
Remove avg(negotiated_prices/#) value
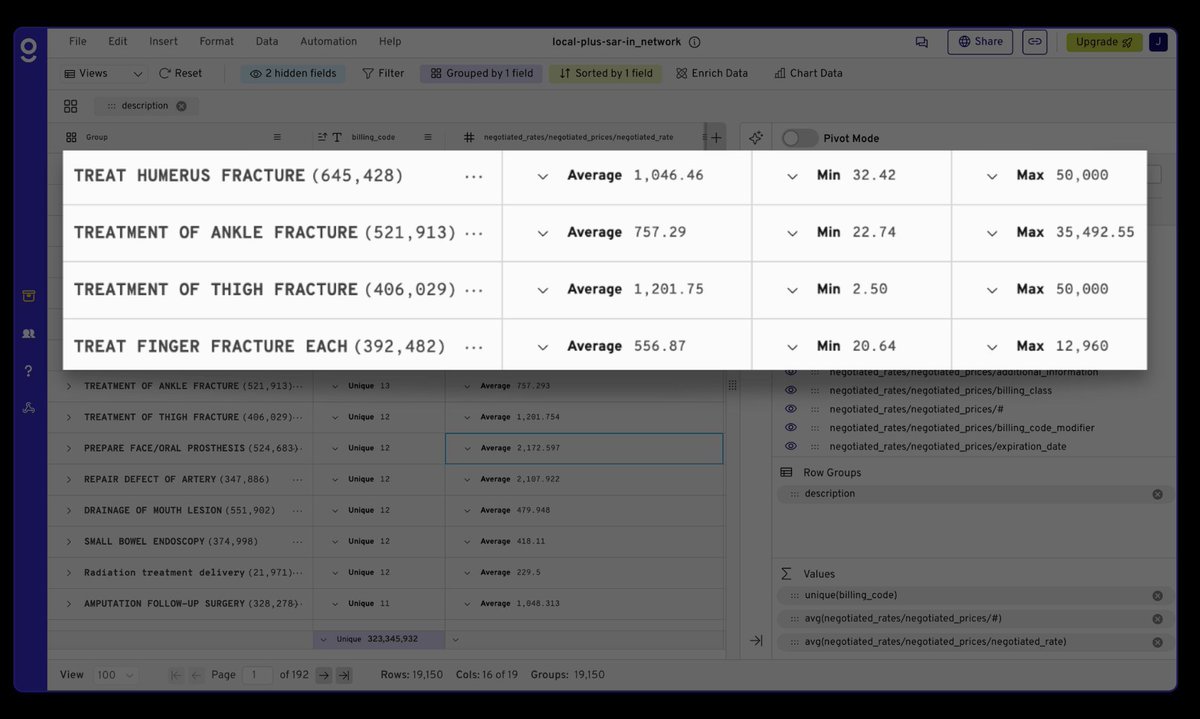click(1157, 619)
